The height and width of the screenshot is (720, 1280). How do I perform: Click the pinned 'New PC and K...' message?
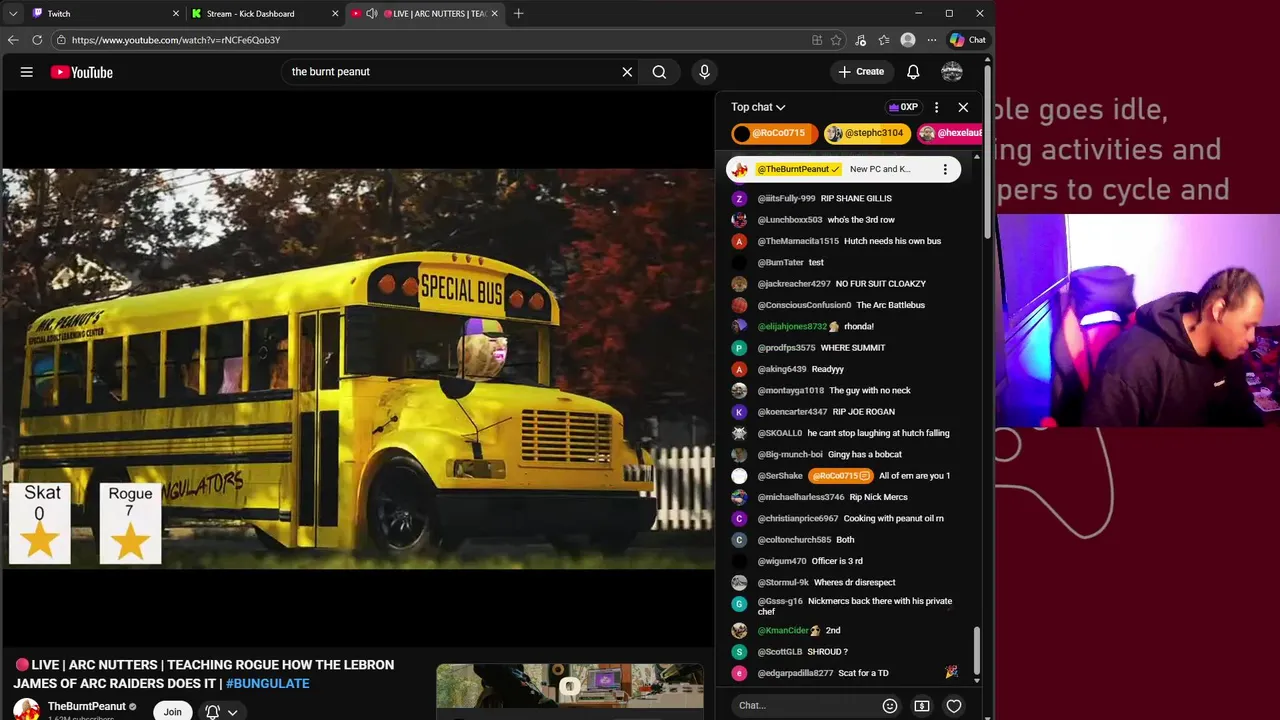click(x=880, y=169)
